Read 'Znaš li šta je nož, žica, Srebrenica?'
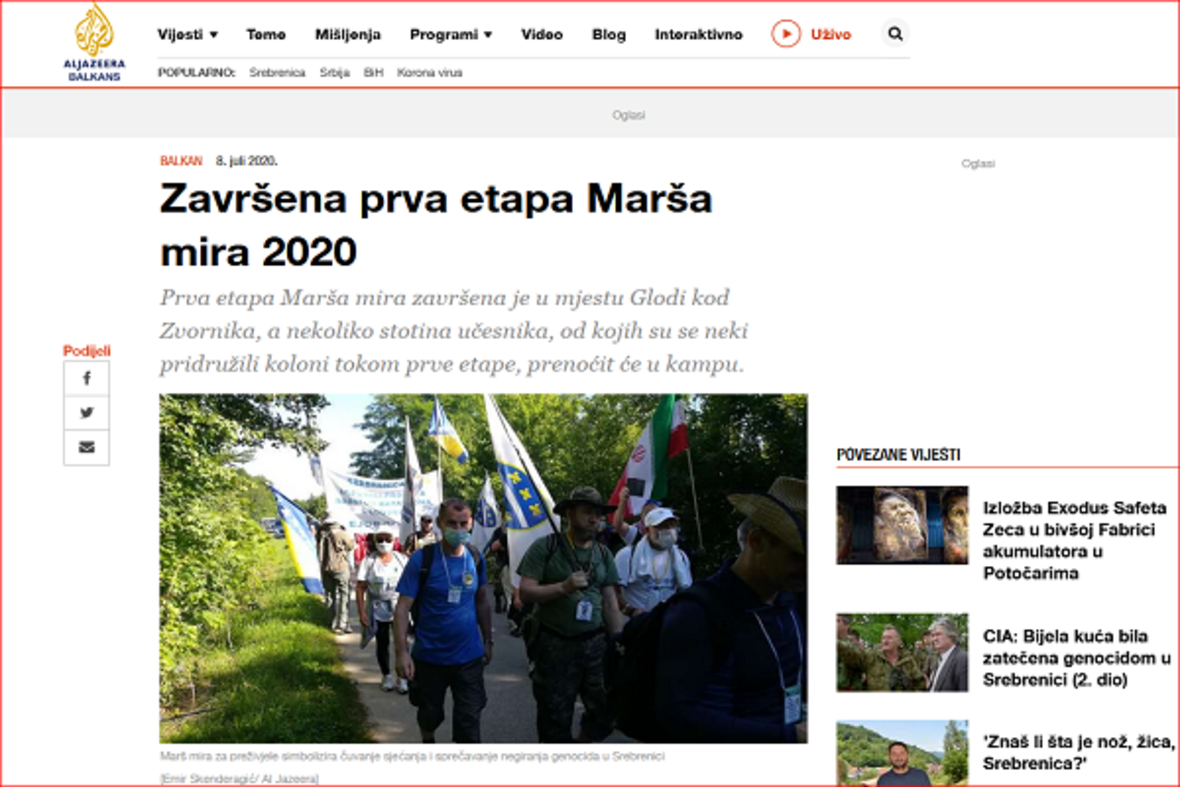The image size is (1180, 787). click(1078, 752)
